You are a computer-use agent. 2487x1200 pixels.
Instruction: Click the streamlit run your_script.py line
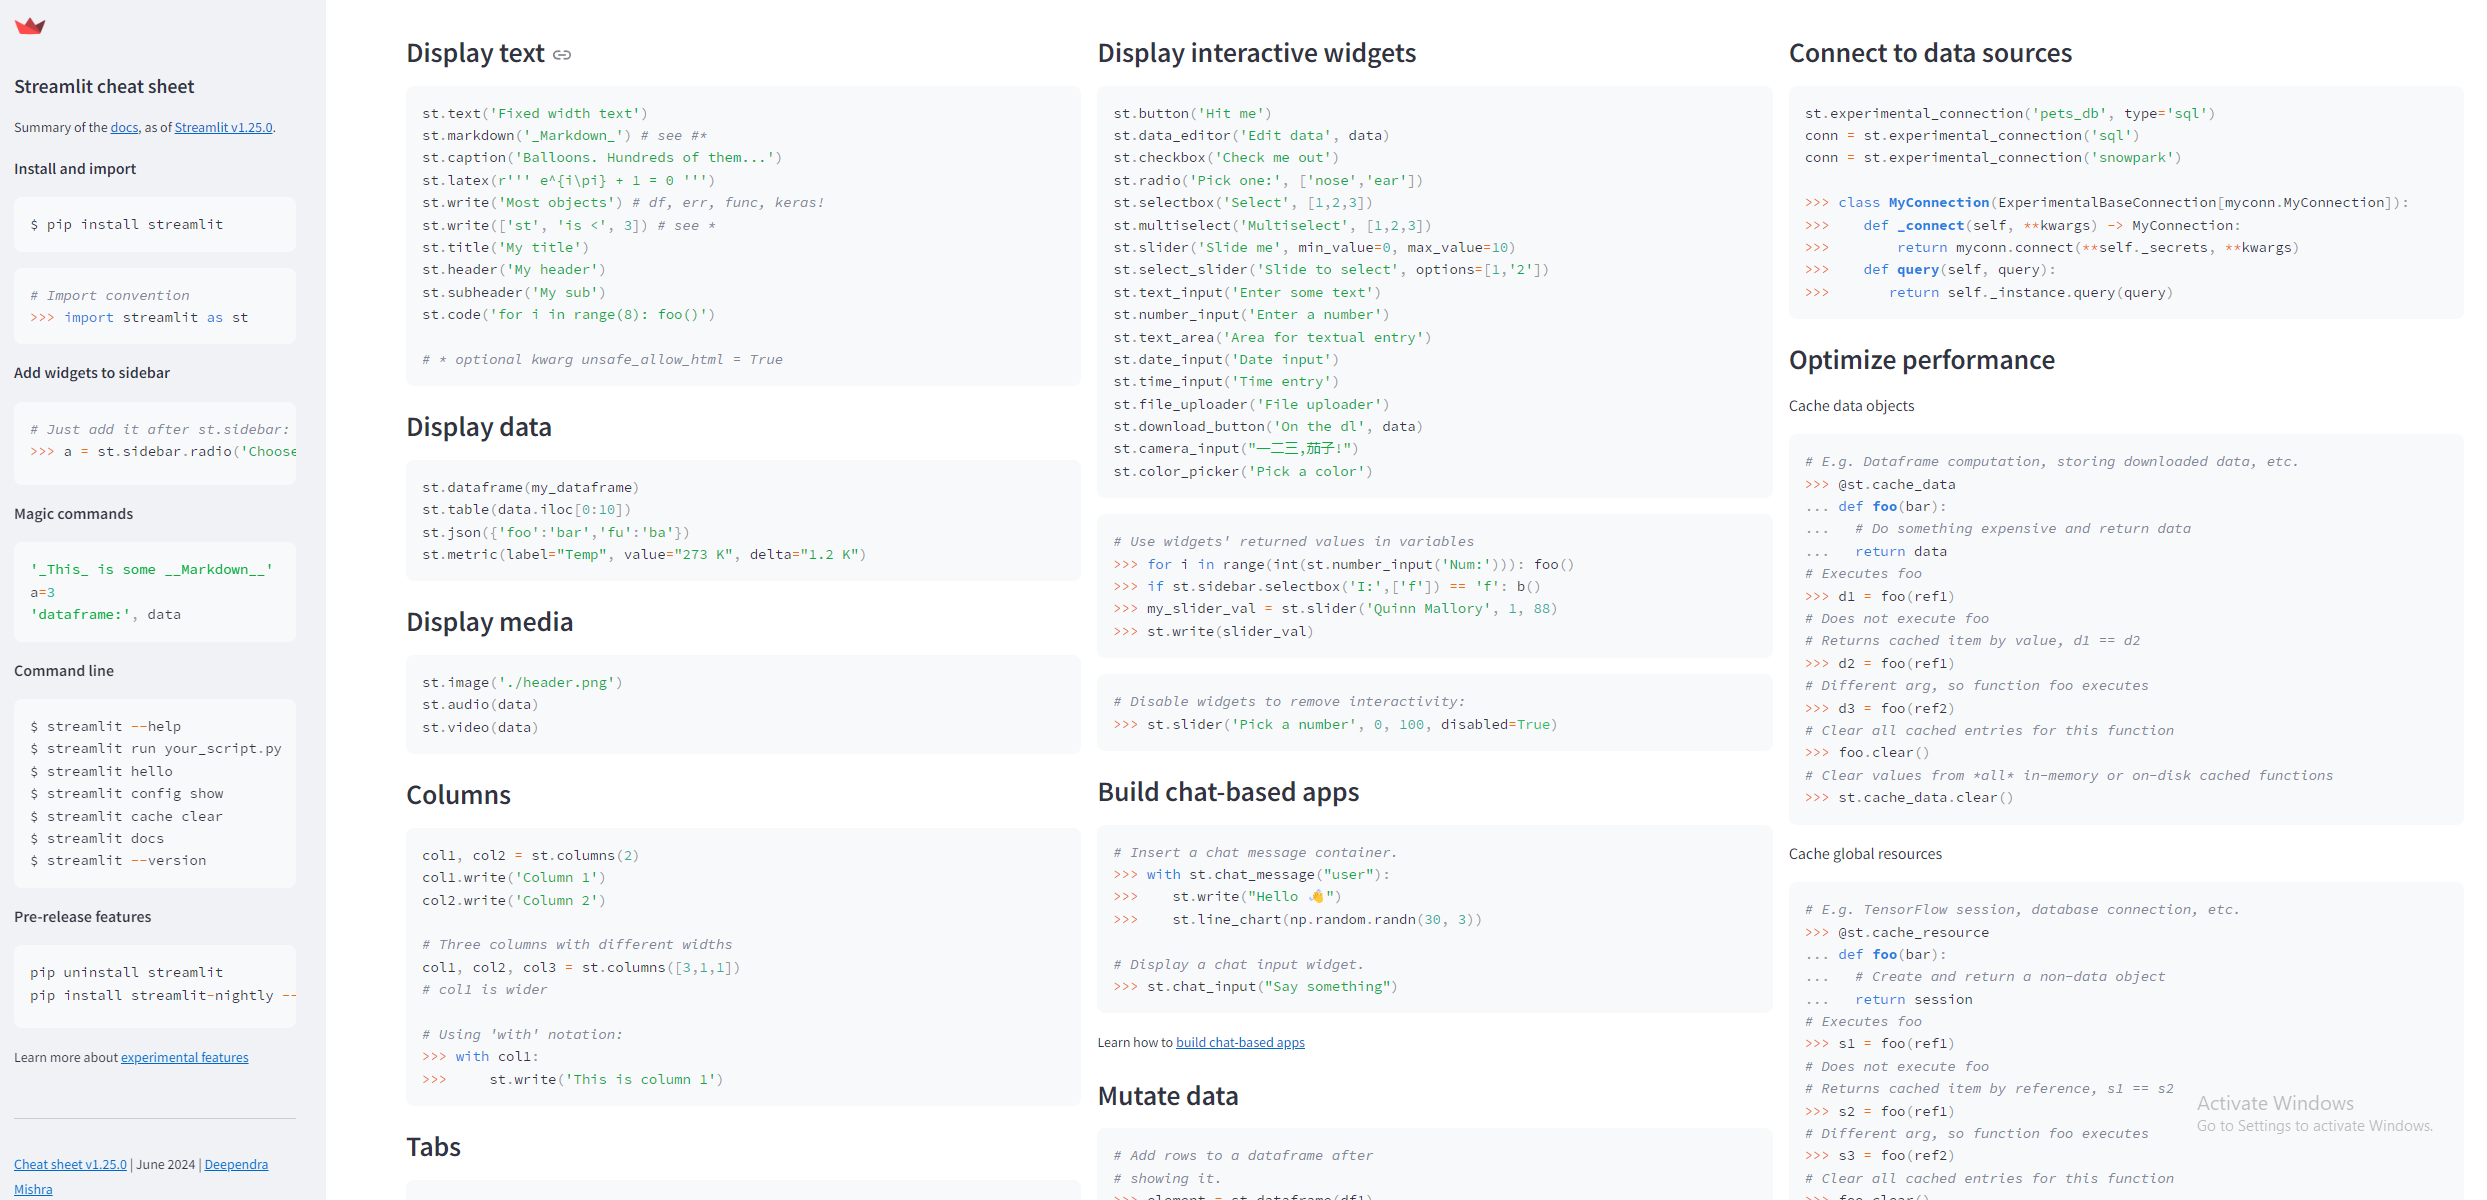[156, 749]
